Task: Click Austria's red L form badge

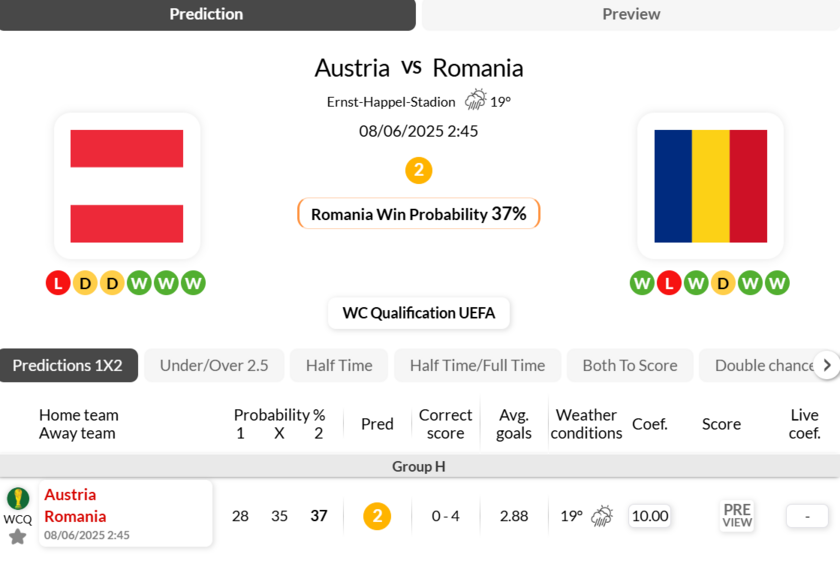Action: (58, 283)
